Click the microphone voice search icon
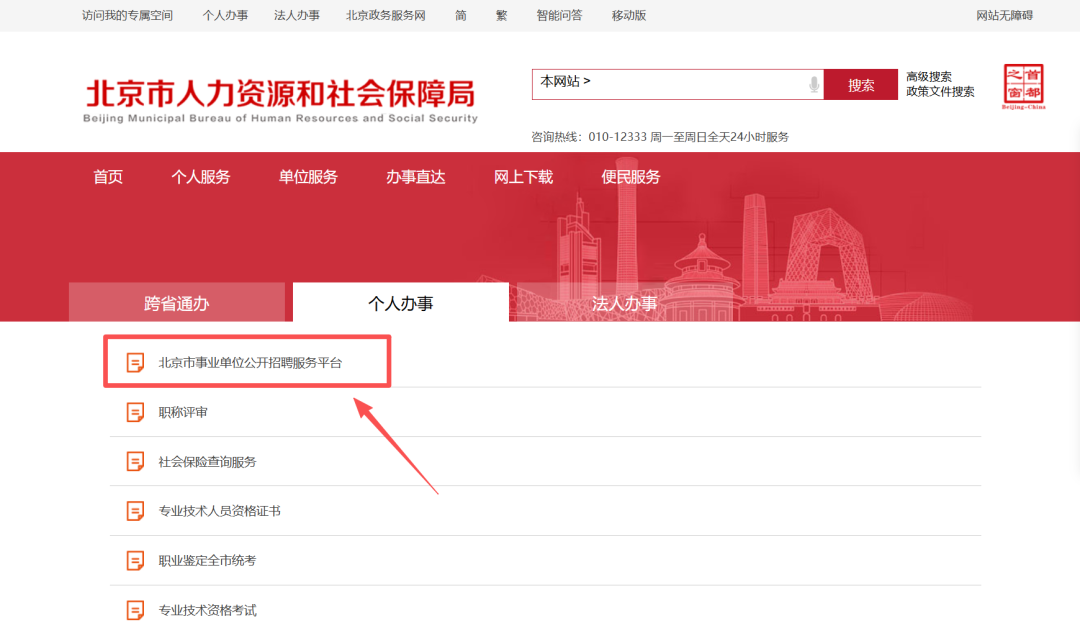The height and width of the screenshot is (627, 1080). tap(813, 85)
